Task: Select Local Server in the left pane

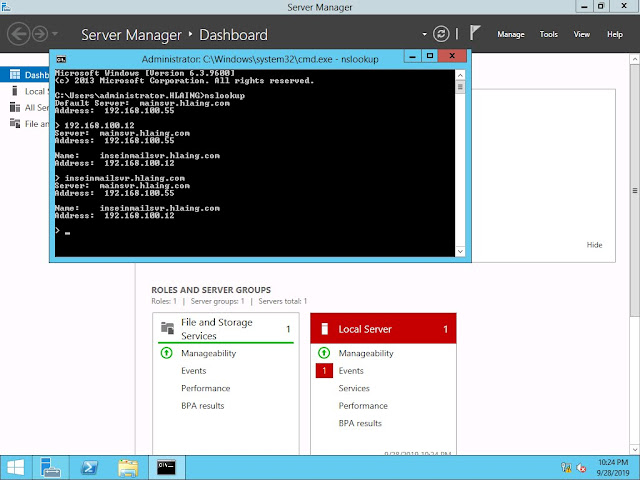Action: click(24, 91)
